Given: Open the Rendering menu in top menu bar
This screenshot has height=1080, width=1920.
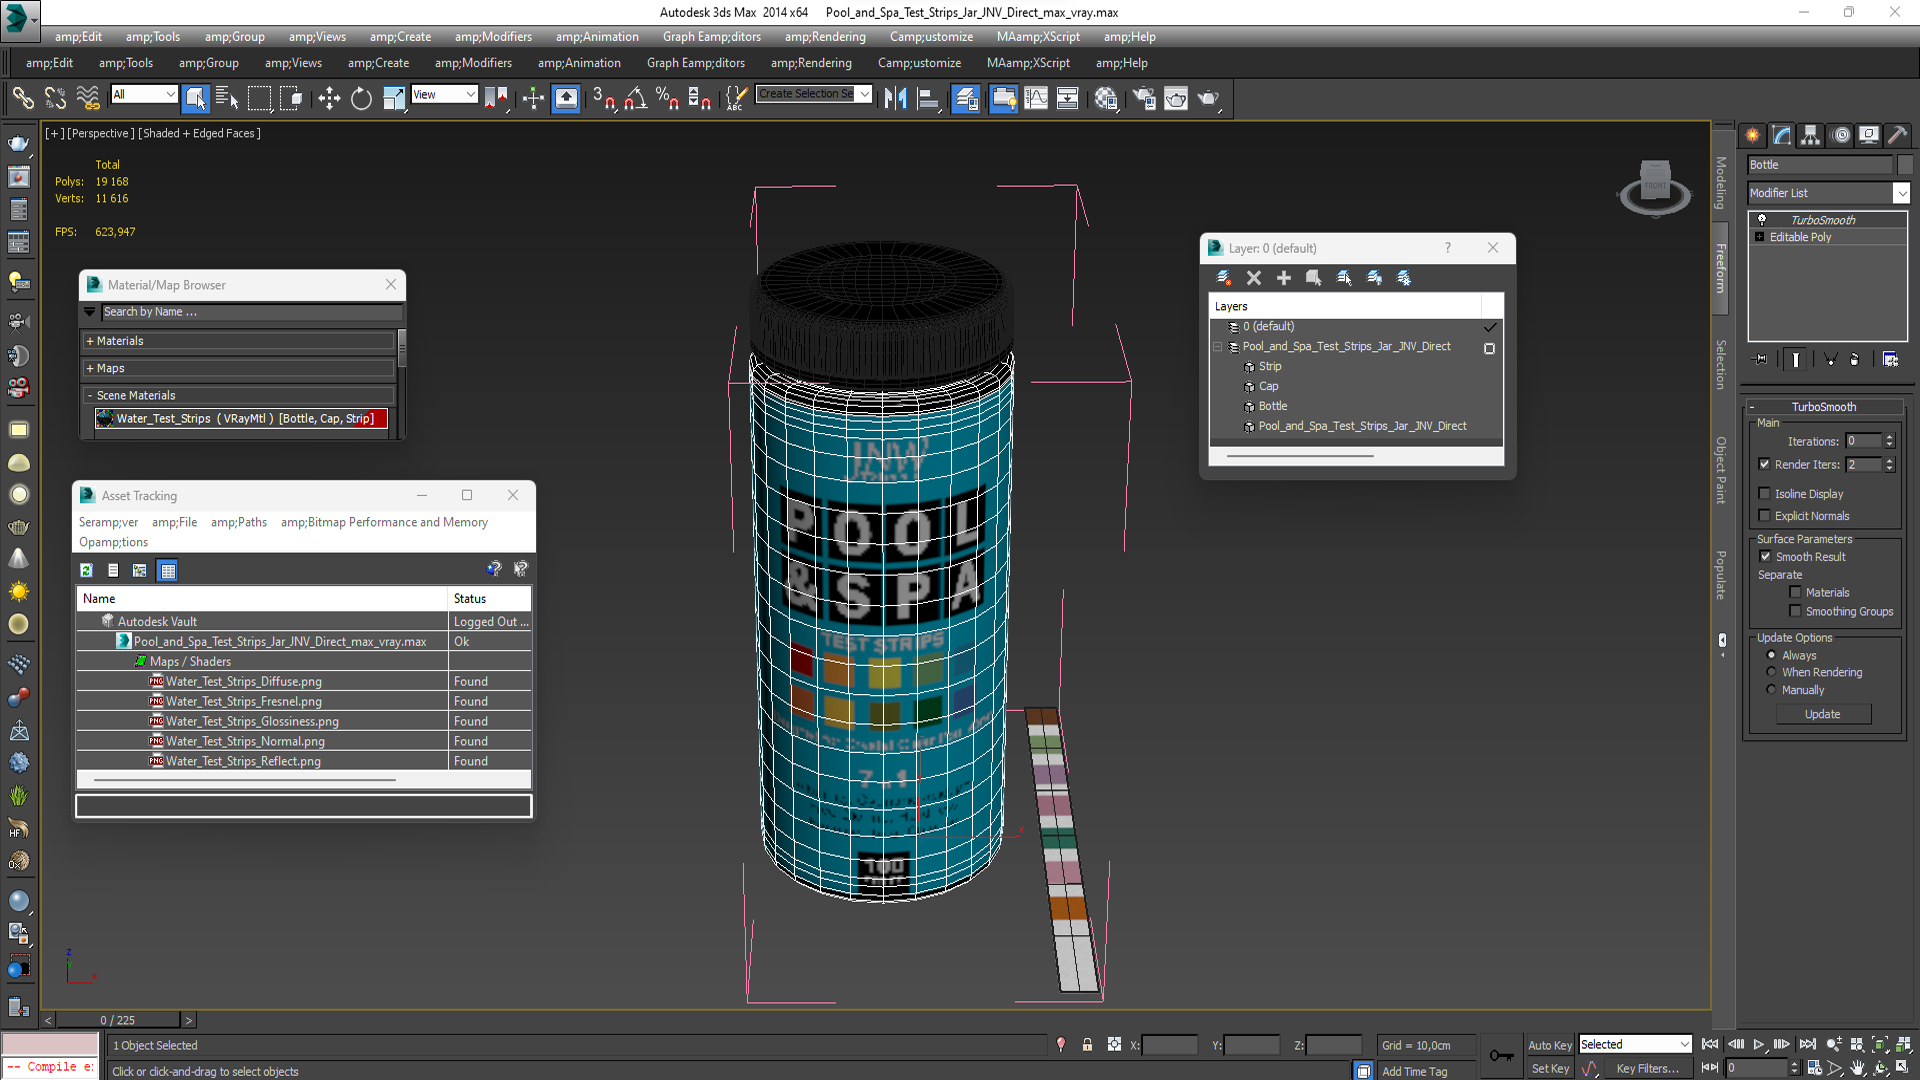Looking at the screenshot, I should click(825, 37).
